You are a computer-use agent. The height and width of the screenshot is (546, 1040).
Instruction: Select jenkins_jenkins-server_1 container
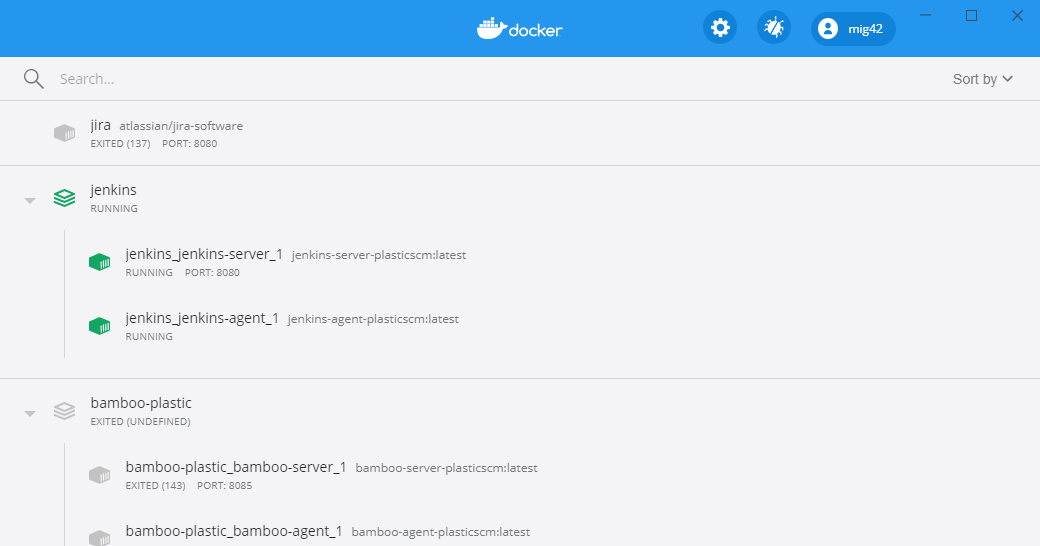(204, 254)
